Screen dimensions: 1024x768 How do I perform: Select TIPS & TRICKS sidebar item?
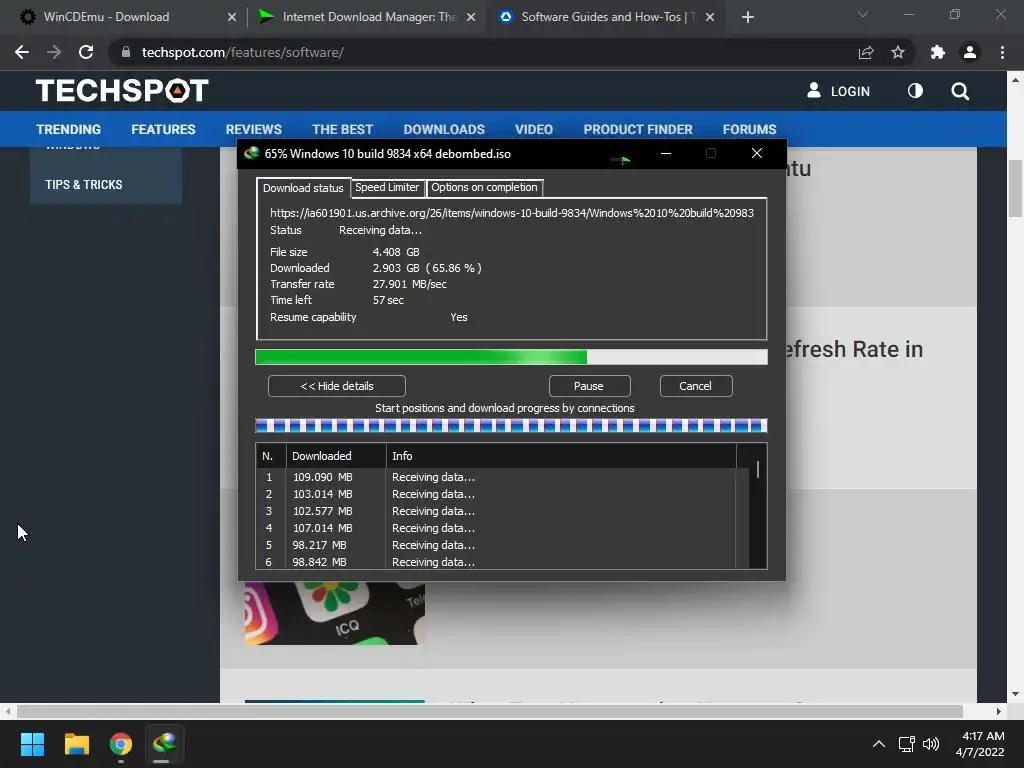click(x=84, y=185)
